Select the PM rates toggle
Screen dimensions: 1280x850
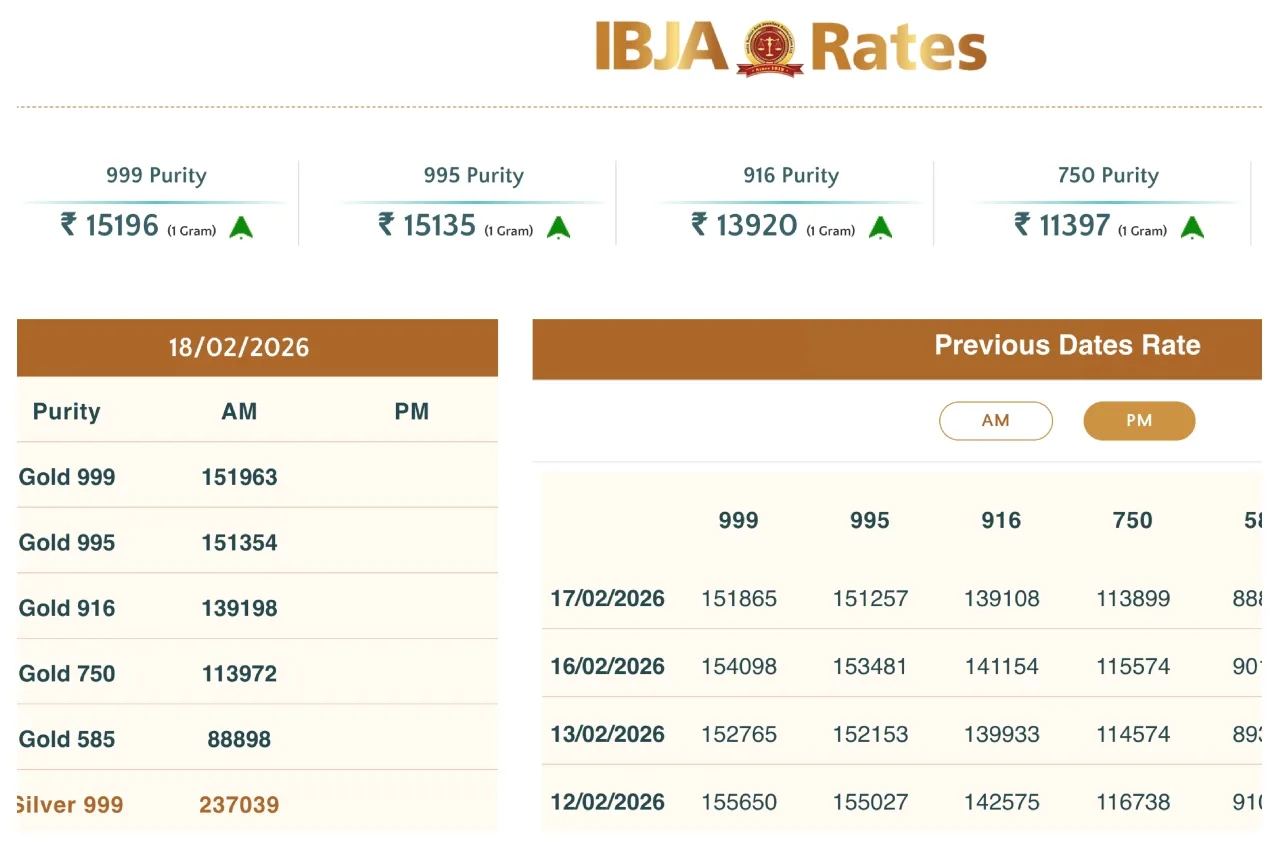(1139, 421)
